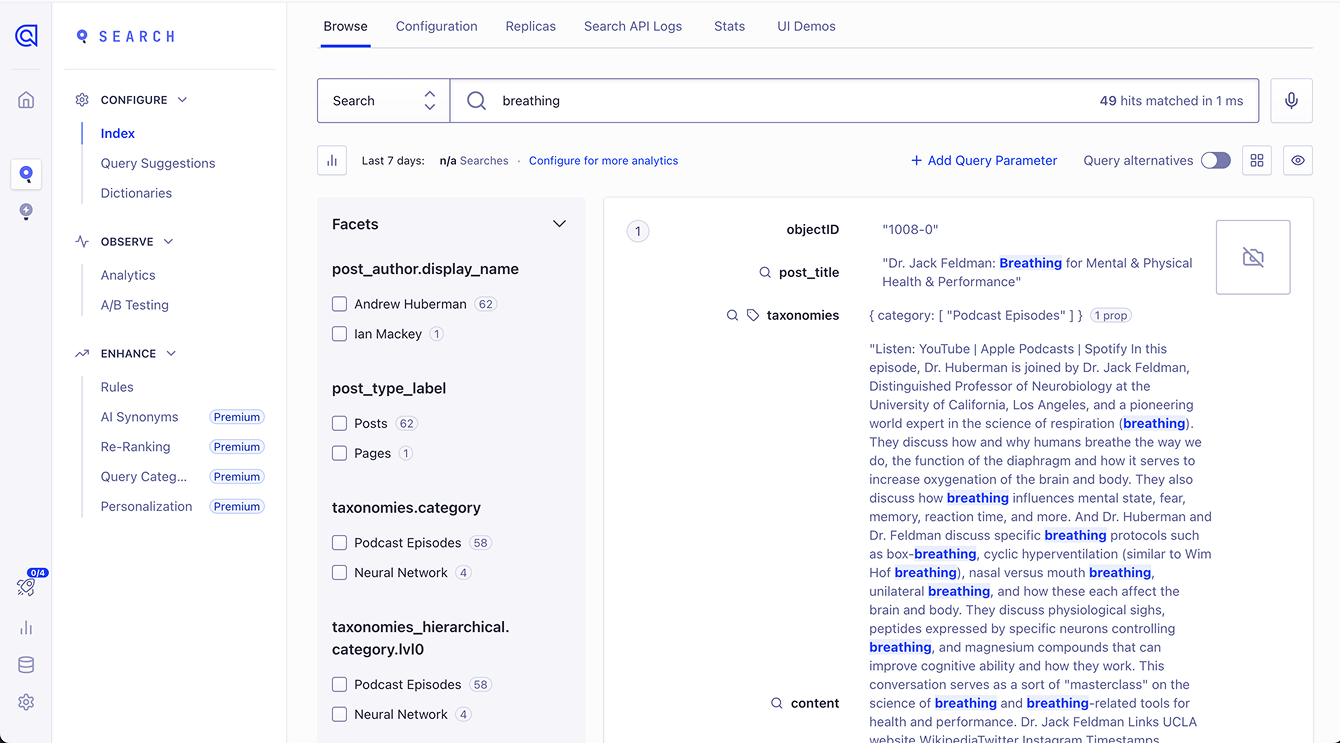Click the search icon beside post_title
Image resolution: width=1340 pixels, height=743 pixels.
765,273
